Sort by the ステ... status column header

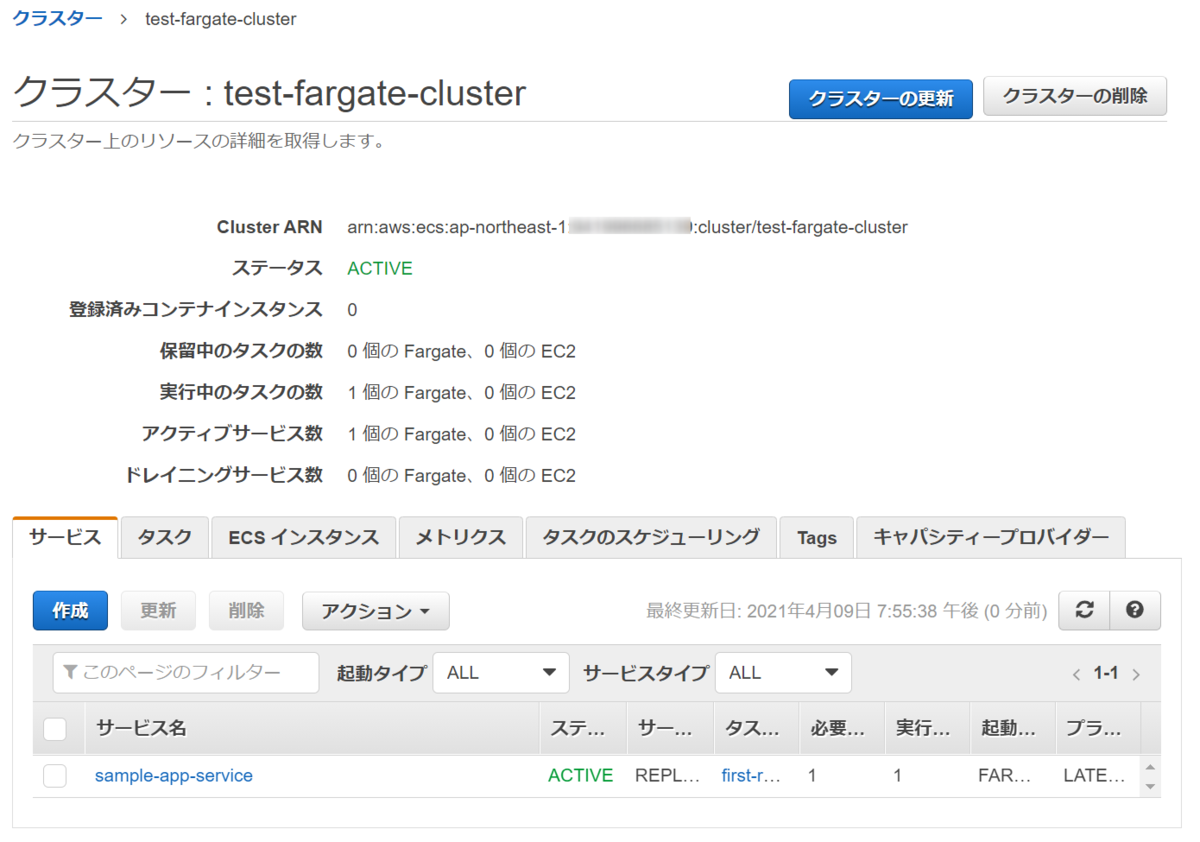[x=583, y=729]
